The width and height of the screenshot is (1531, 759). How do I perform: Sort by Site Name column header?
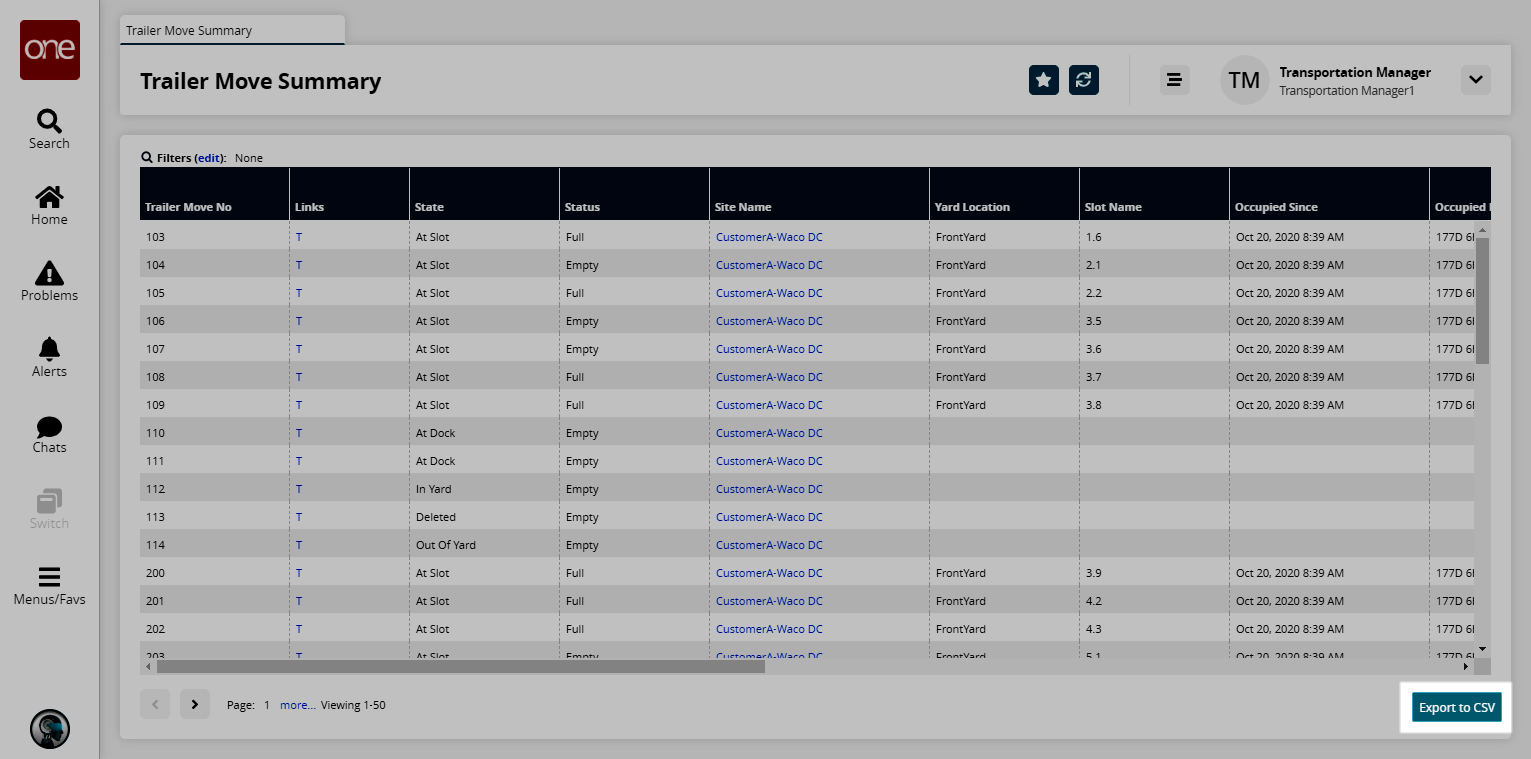(x=819, y=194)
